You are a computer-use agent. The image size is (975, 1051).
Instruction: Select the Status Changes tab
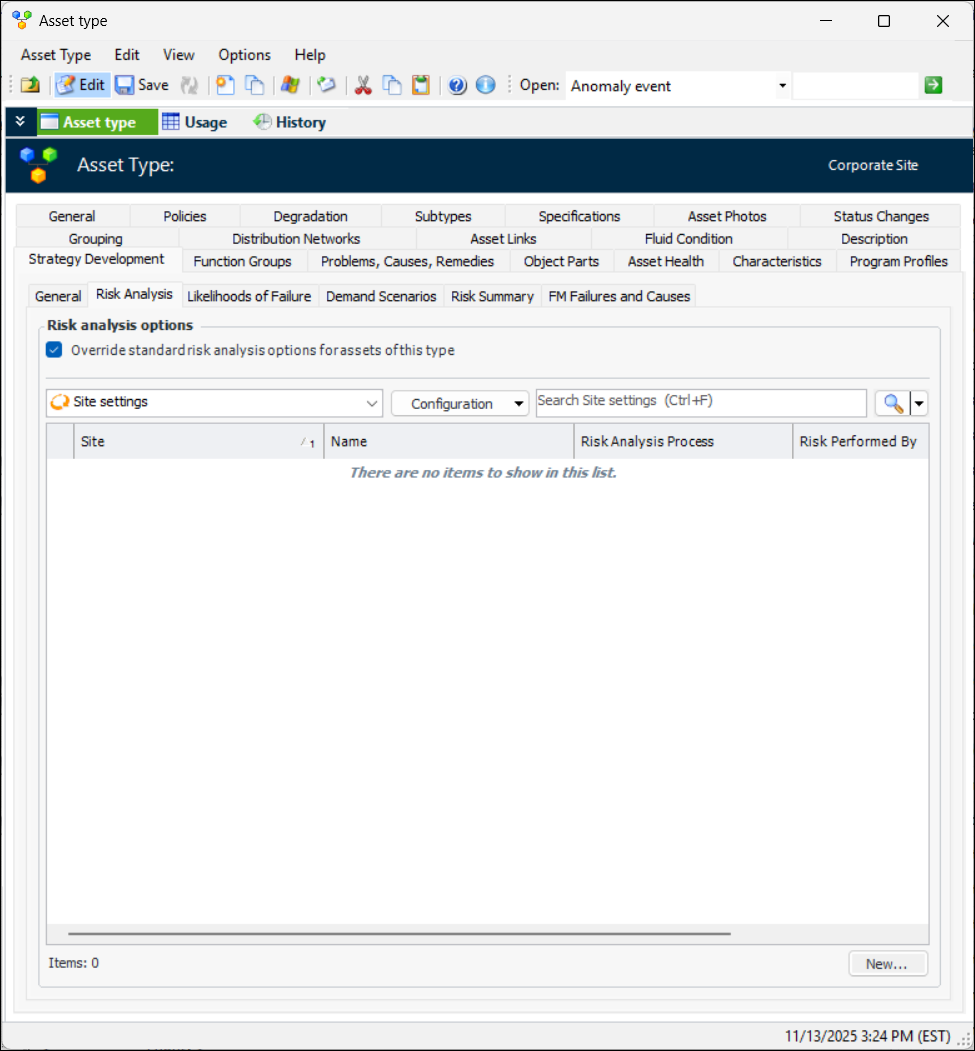click(x=881, y=217)
